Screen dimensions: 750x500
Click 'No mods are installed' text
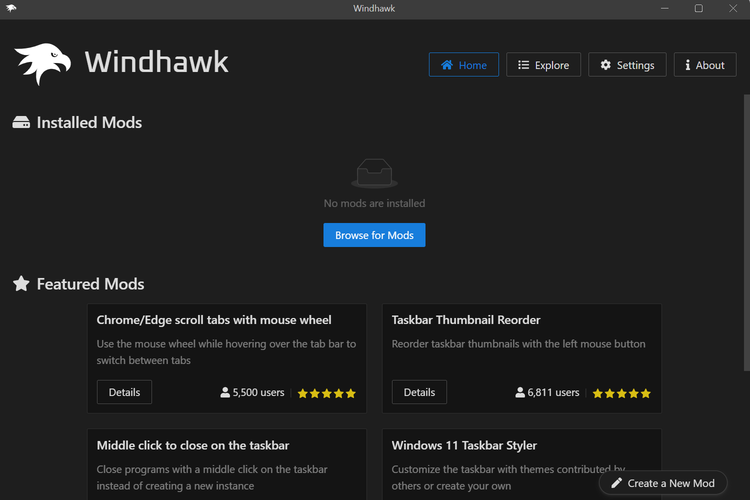pyautogui.click(x=374, y=203)
